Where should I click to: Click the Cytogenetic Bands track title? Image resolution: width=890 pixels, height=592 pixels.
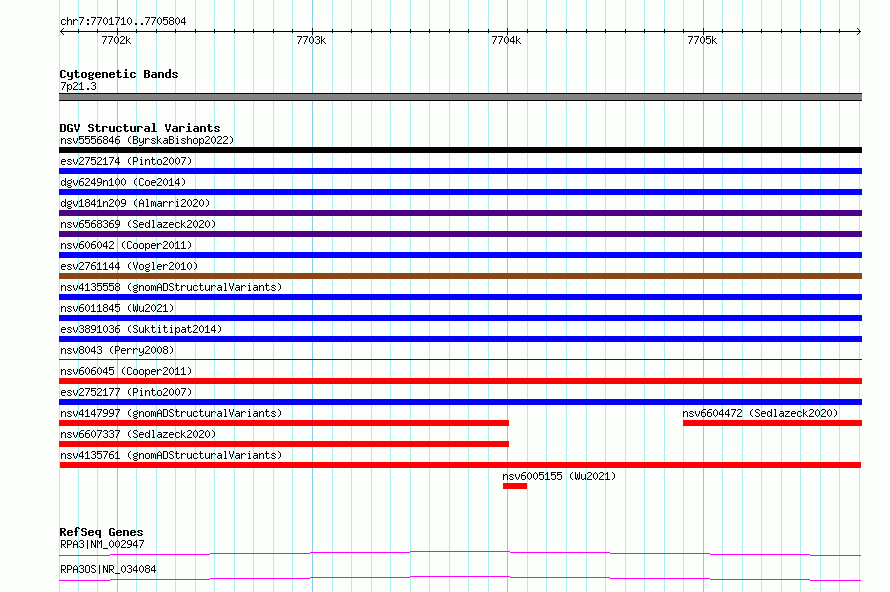click(x=119, y=74)
